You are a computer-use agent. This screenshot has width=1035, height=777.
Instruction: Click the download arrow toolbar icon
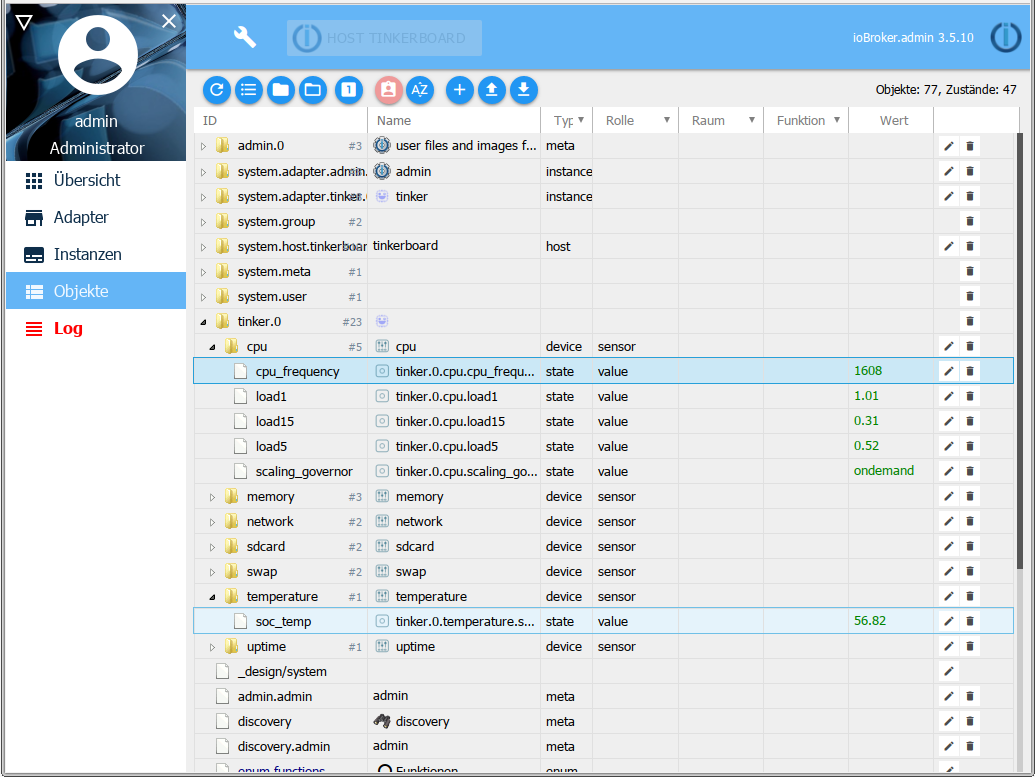click(x=523, y=90)
